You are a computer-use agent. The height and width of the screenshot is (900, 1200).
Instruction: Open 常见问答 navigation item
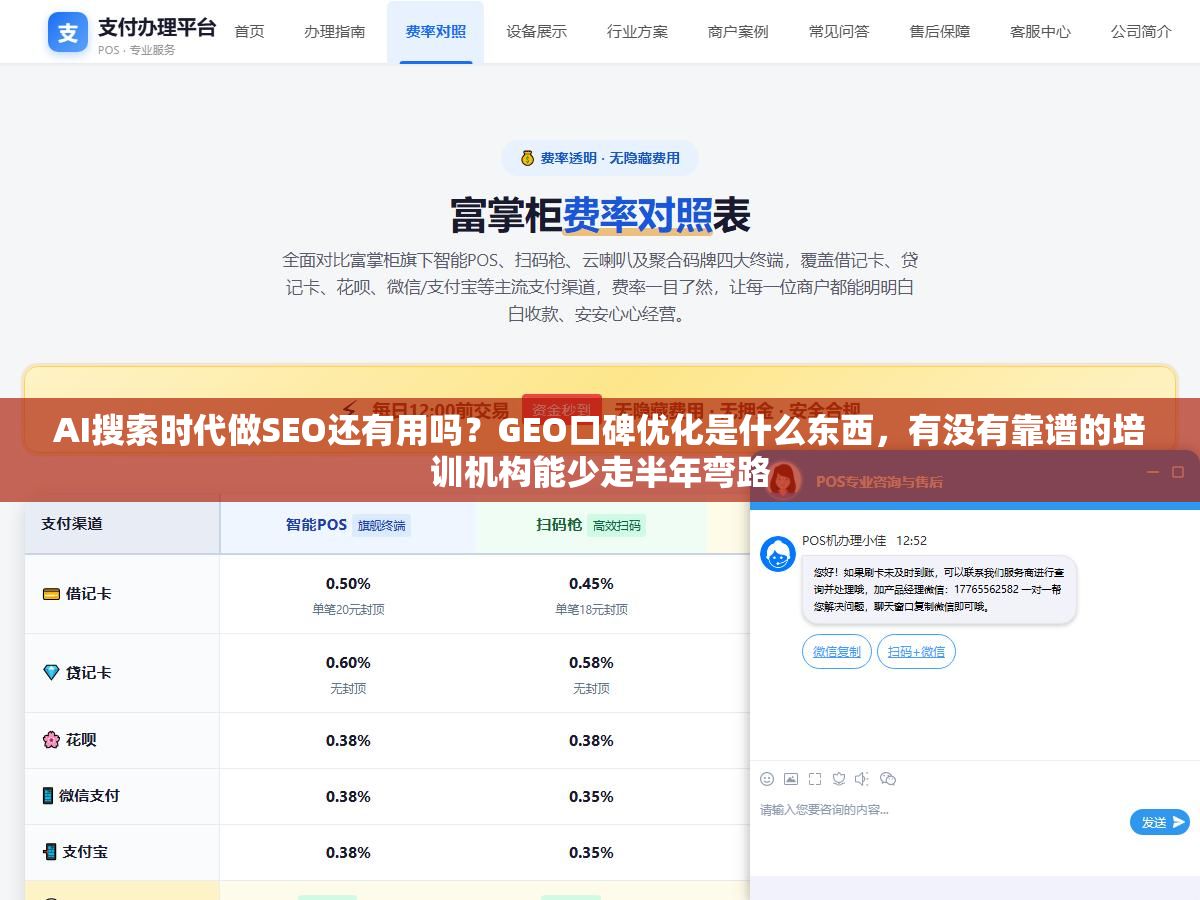coord(839,32)
